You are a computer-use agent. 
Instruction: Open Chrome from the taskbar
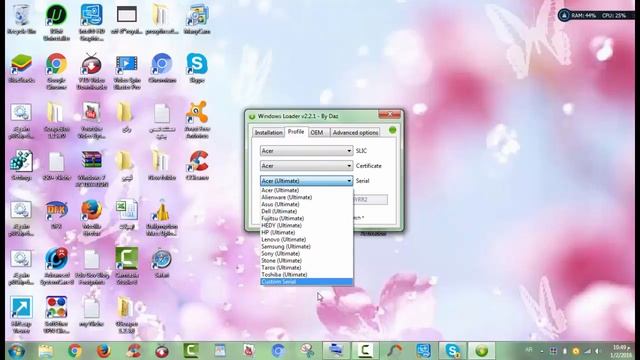75,351
